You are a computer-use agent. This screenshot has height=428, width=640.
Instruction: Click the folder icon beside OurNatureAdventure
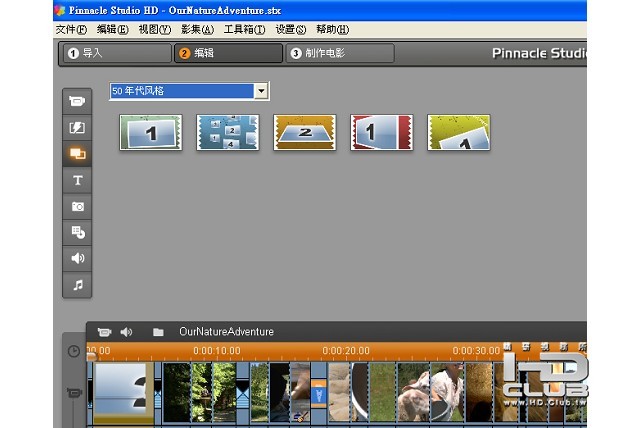[158, 332]
